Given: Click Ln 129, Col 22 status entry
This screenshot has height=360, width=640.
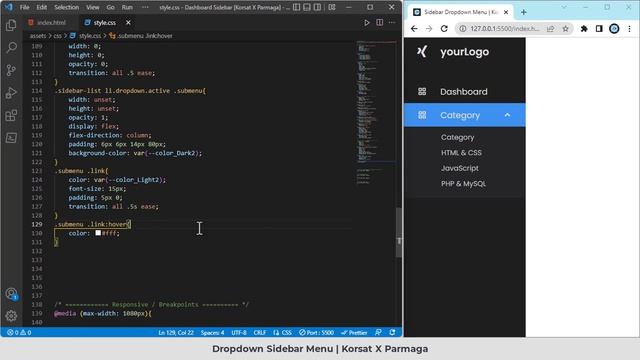Looking at the screenshot, I should click(176, 333).
